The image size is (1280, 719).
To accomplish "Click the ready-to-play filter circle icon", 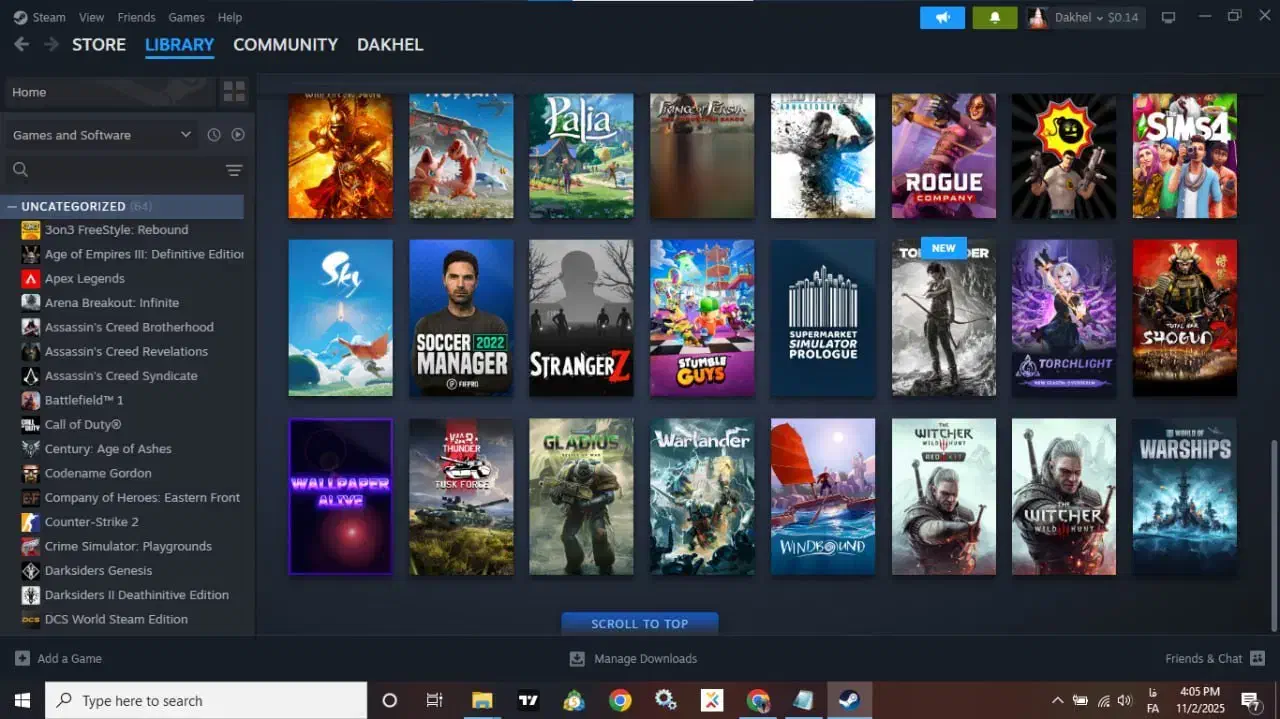I will pos(237,134).
